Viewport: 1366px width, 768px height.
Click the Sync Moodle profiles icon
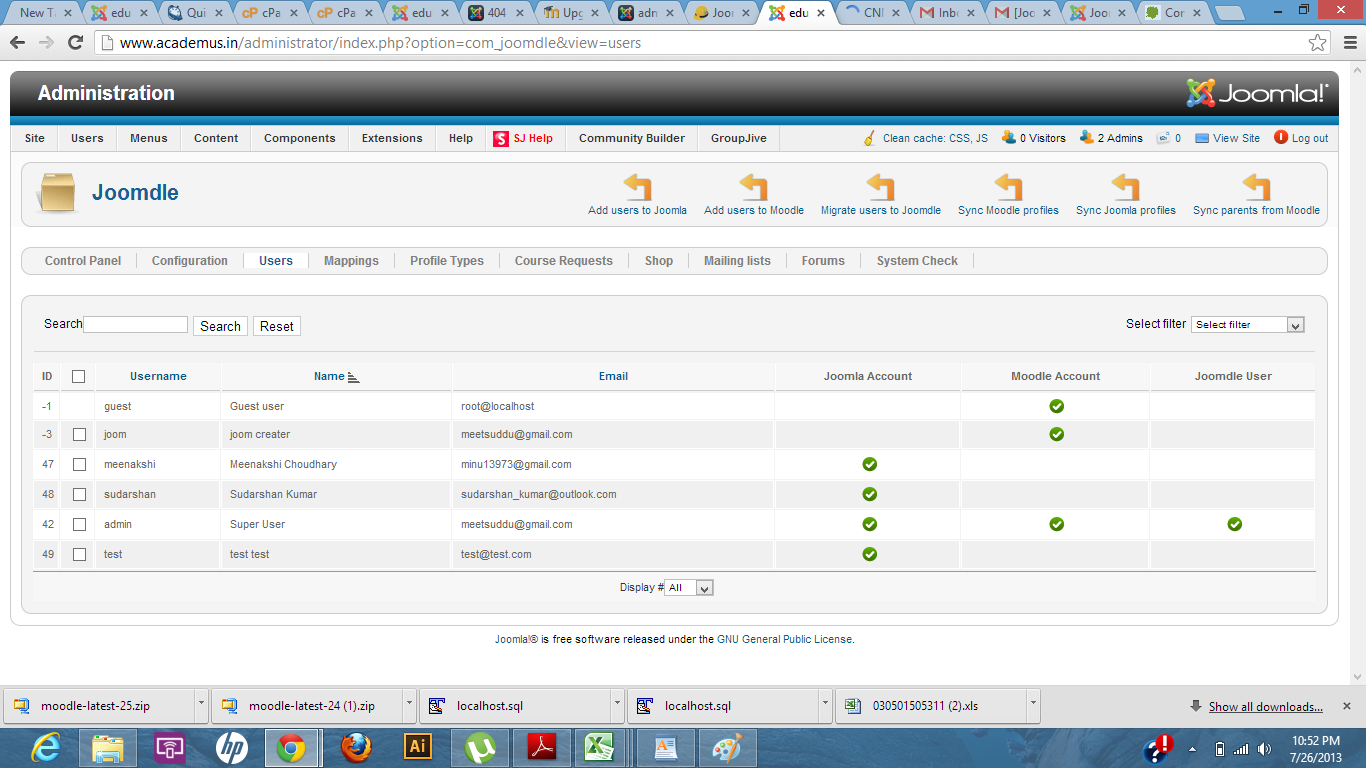pyautogui.click(x=1008, y=187)
